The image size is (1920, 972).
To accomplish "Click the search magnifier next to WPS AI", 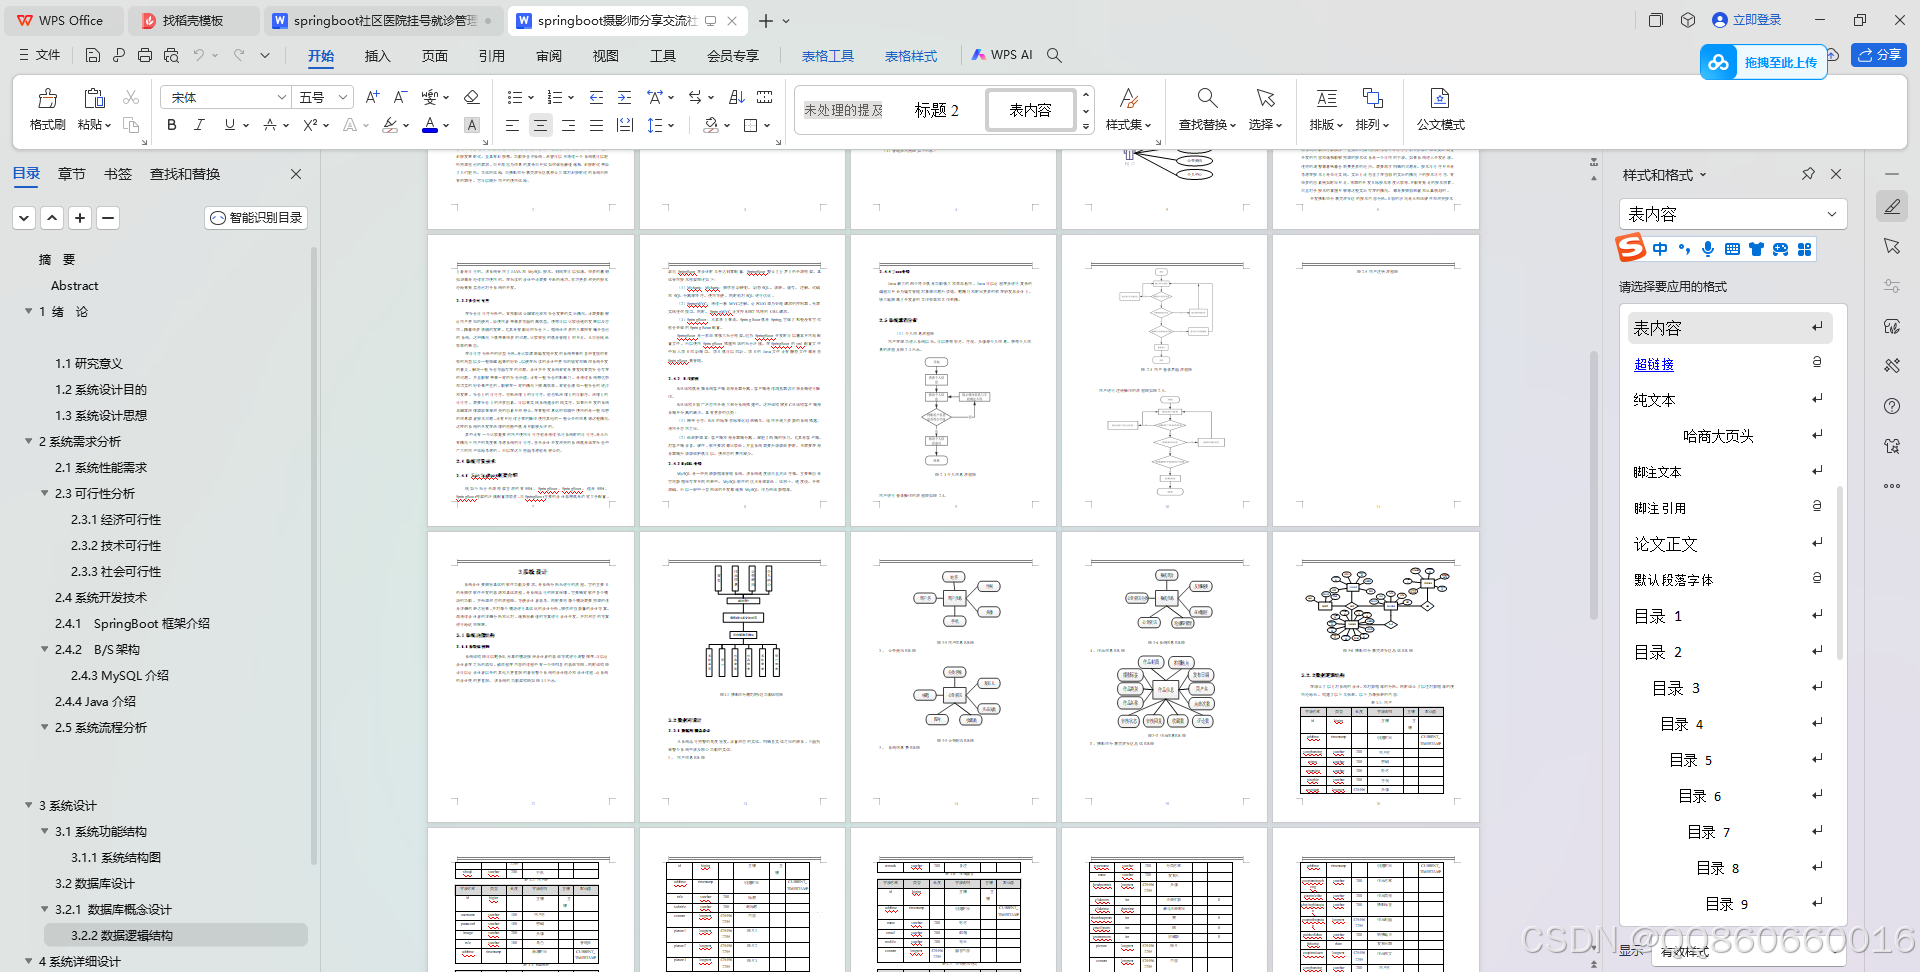I will 1054,55.
